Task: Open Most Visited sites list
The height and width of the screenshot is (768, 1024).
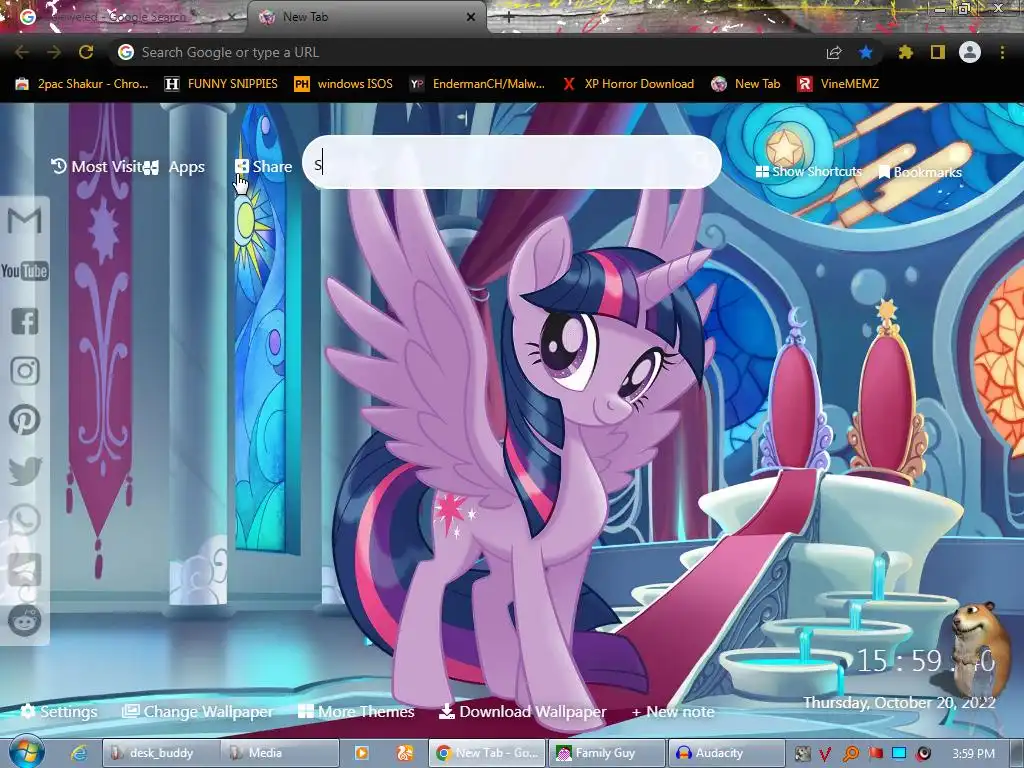Action: pos(96,167)
